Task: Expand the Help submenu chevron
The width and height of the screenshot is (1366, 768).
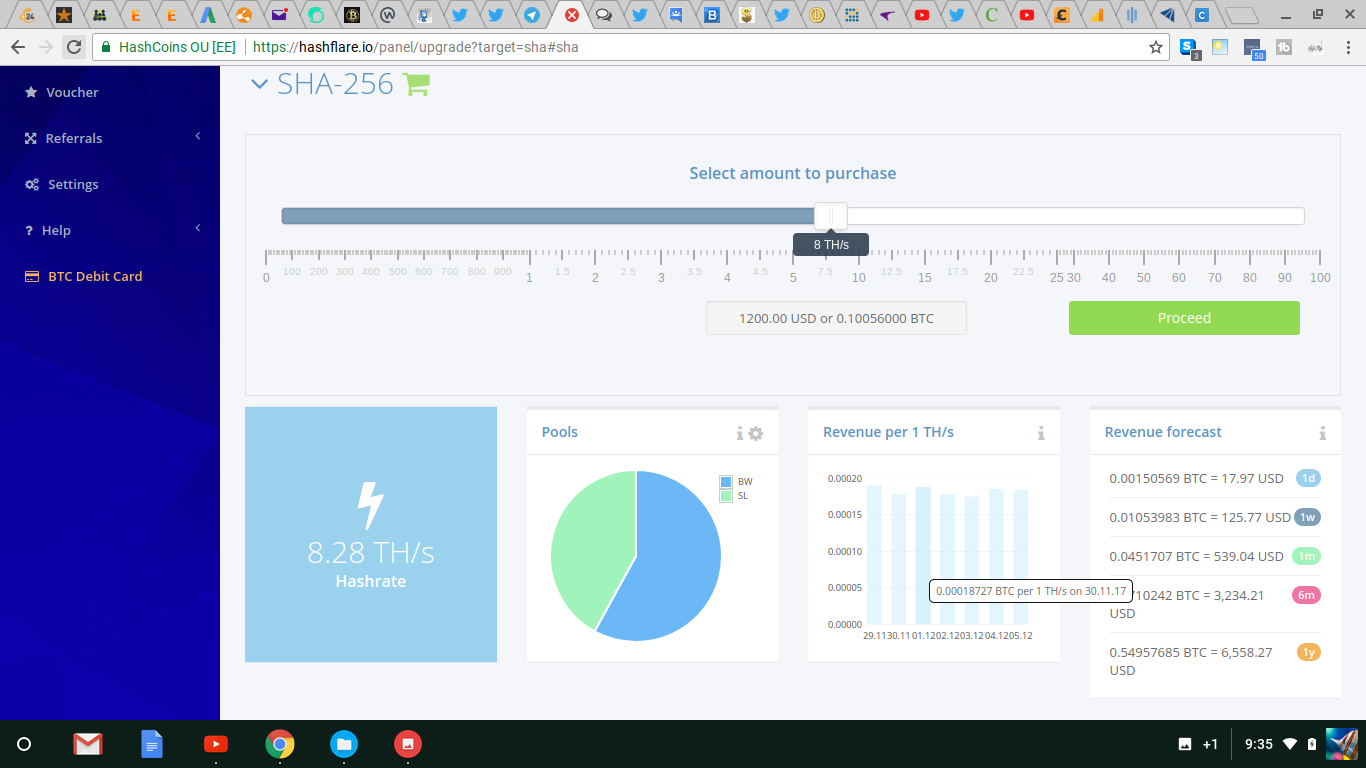Action: [x=198, y=229]
